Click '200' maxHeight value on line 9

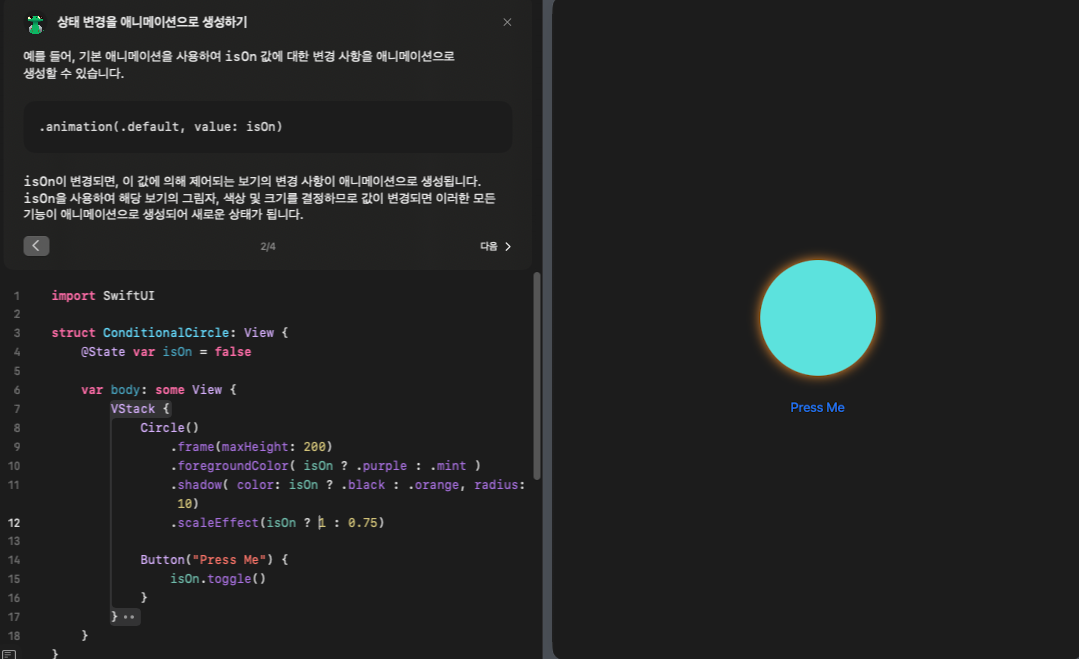click(x=314, y=447)
